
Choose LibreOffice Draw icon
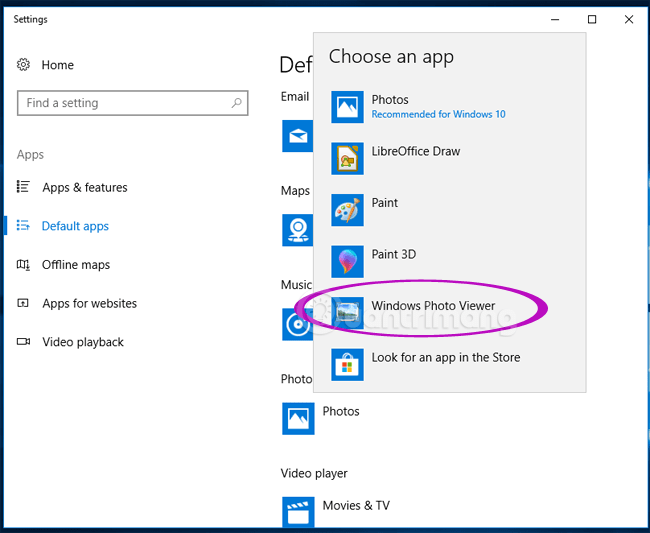pos(347,159)
